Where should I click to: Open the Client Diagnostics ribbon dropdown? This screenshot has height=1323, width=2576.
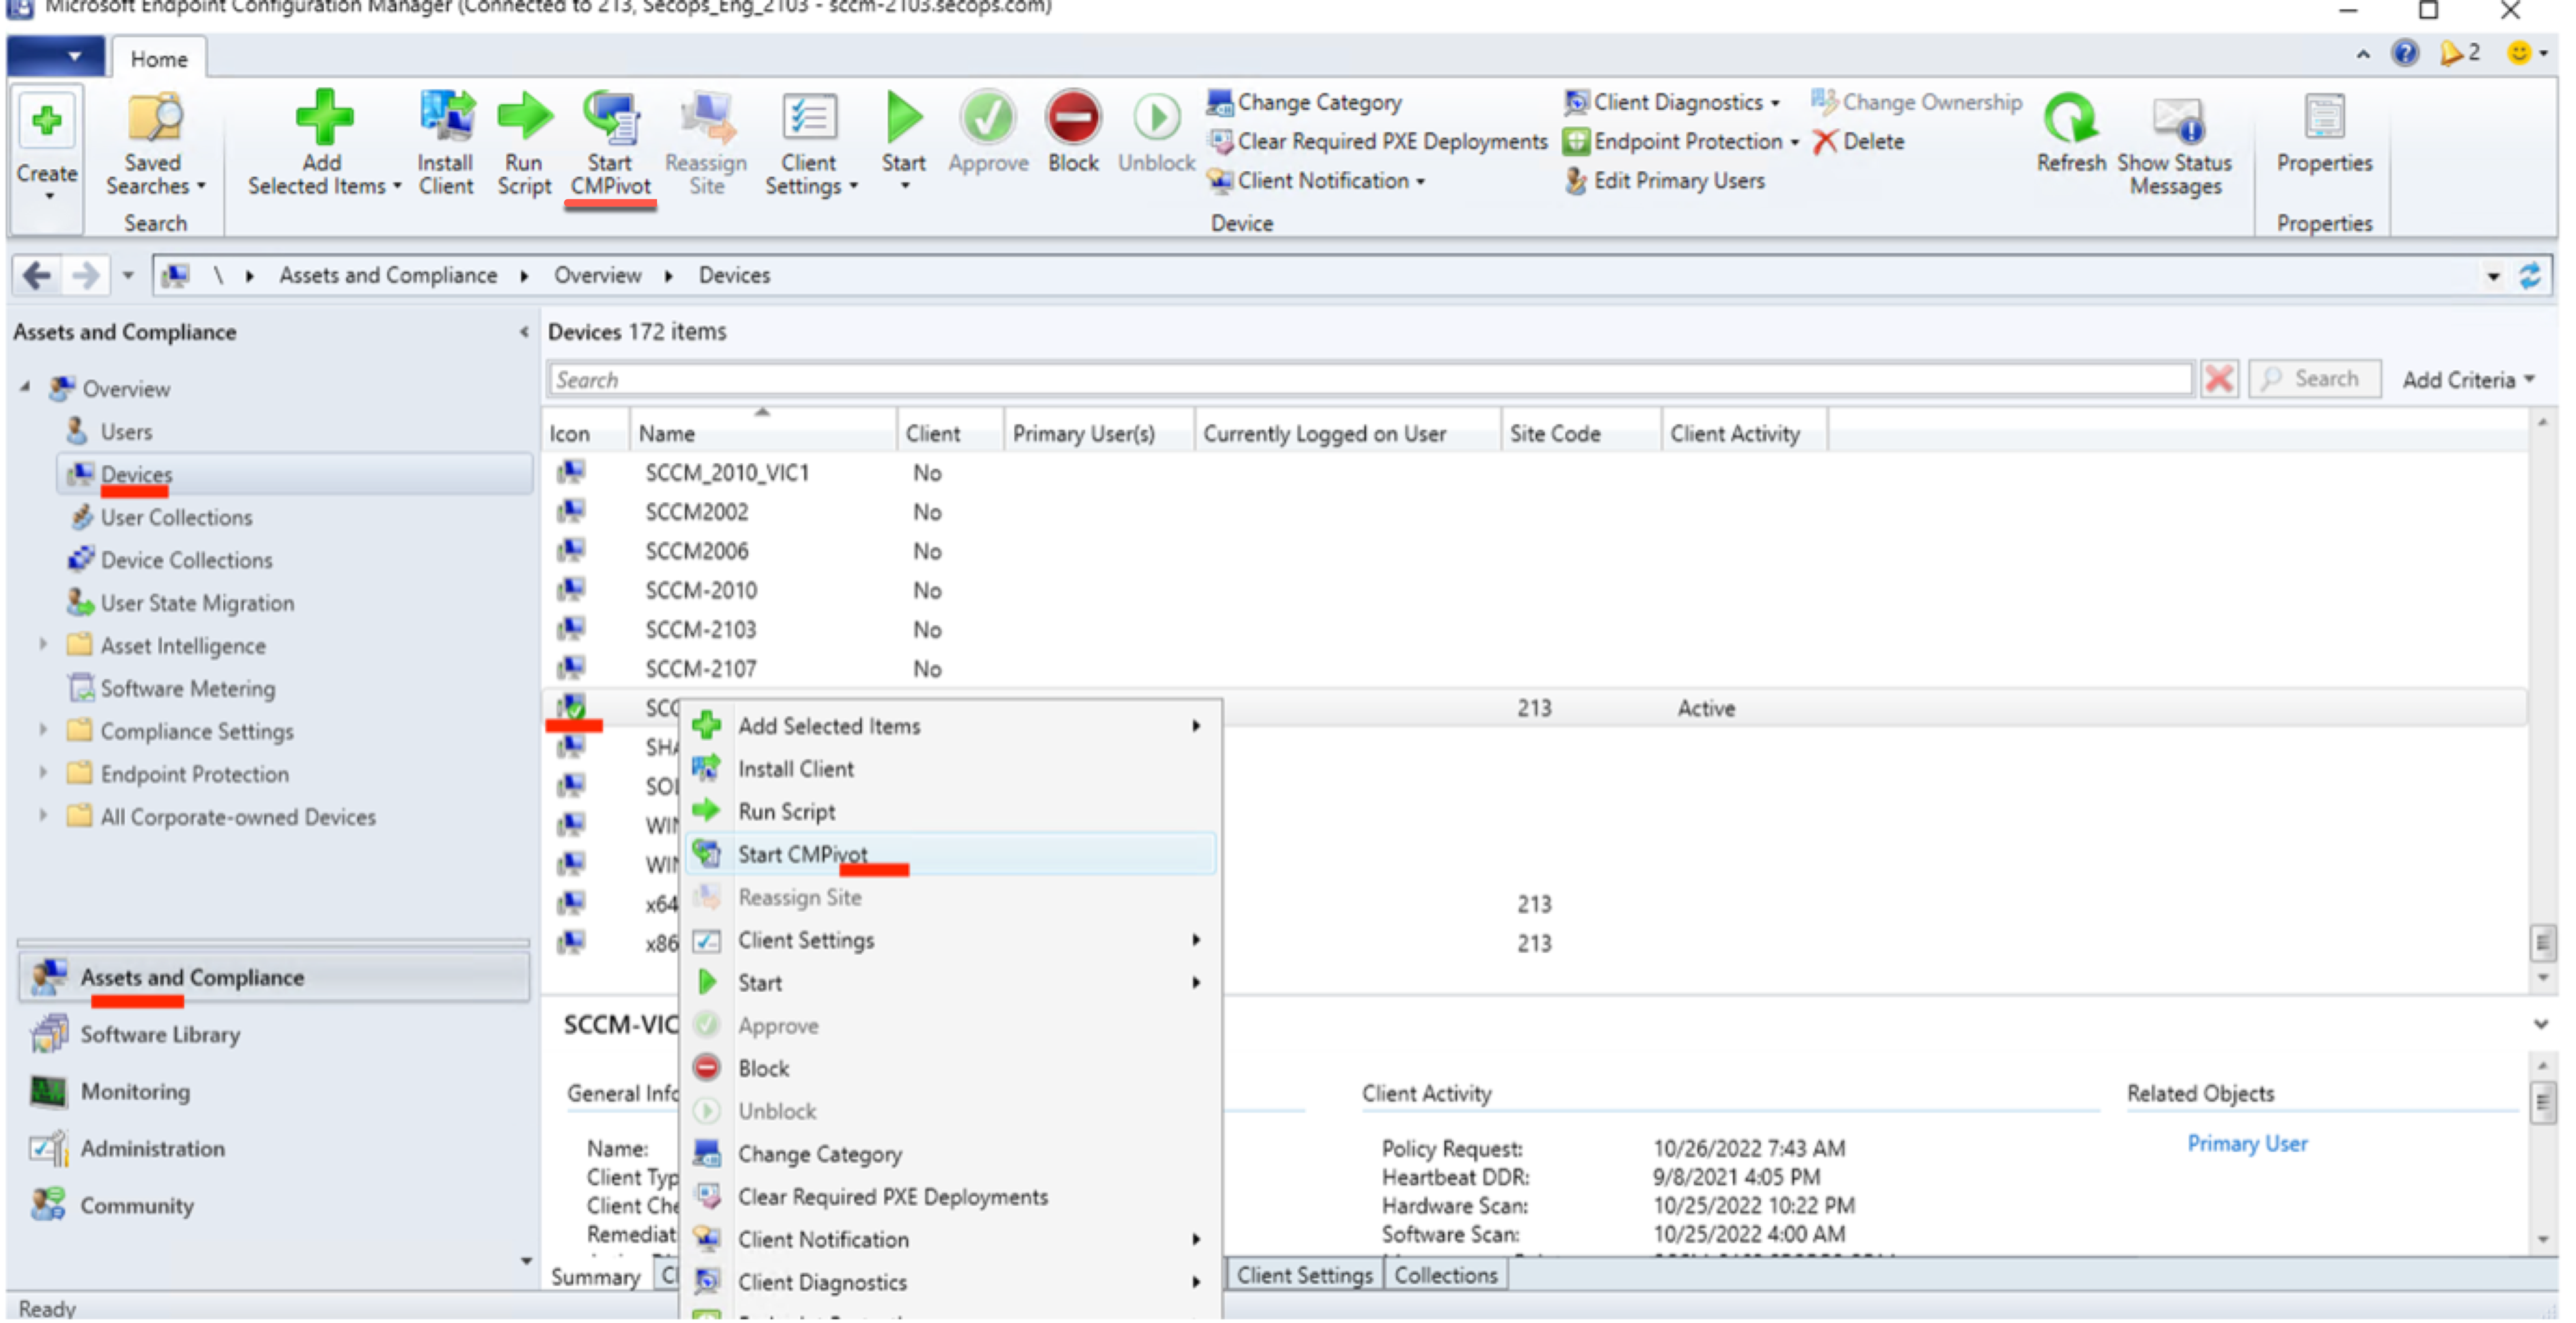click(1673, 102)
